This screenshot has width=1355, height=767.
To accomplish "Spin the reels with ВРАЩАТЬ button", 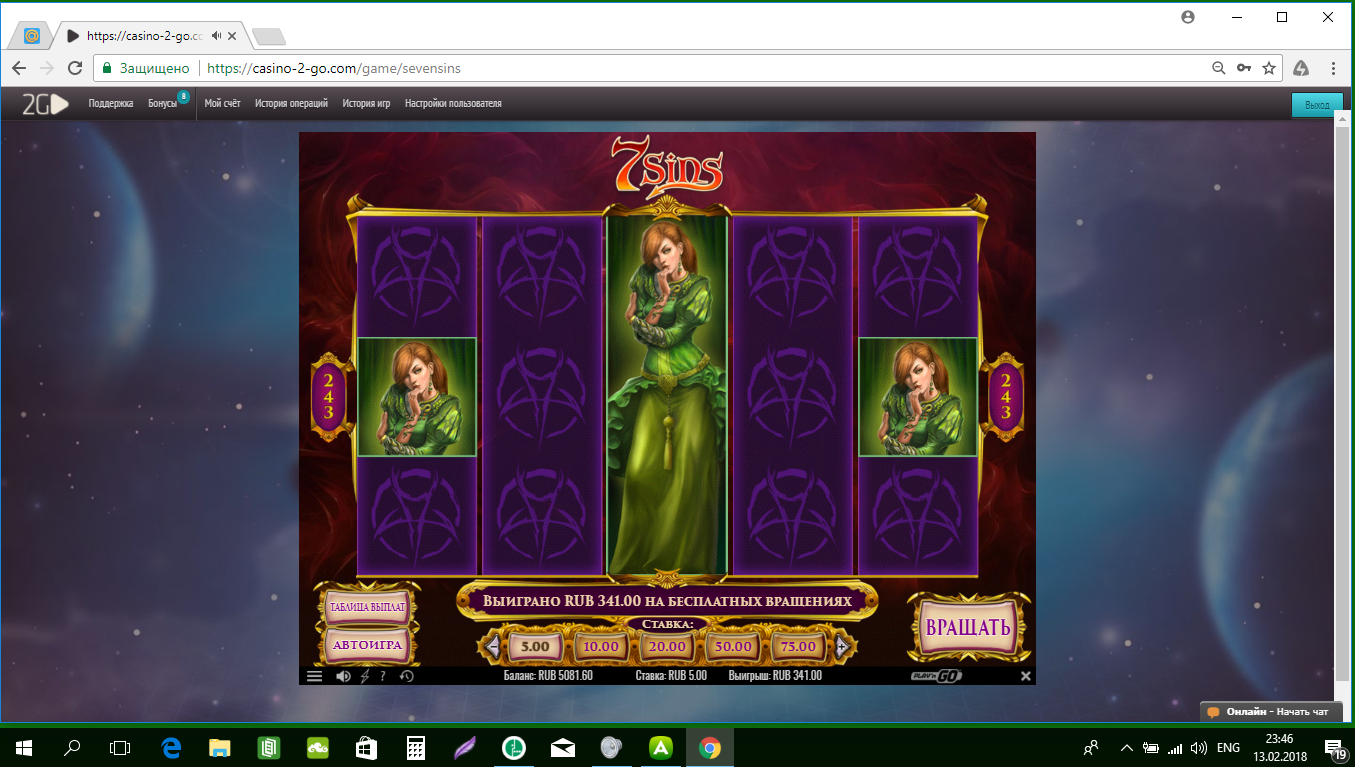I will pyautogui.click(x=967, y=628).
